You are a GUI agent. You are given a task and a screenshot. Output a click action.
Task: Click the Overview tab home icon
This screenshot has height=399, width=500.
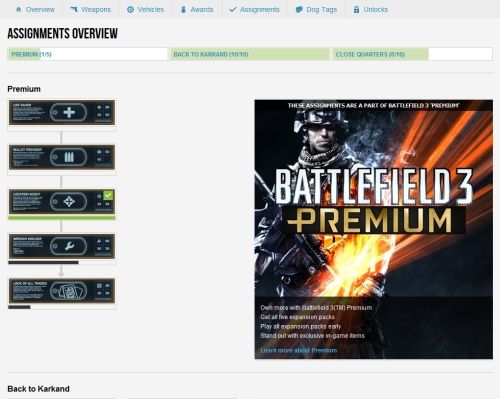click(x=19, y=10)
